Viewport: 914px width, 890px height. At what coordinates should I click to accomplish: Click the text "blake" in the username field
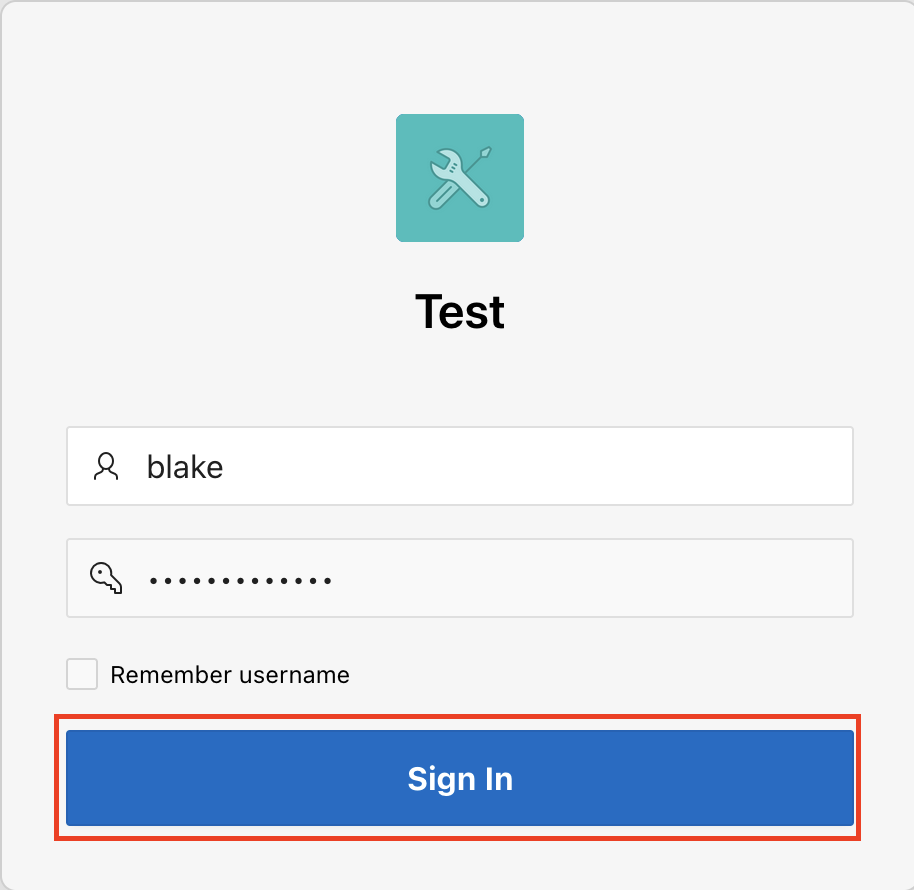point(185,466)
